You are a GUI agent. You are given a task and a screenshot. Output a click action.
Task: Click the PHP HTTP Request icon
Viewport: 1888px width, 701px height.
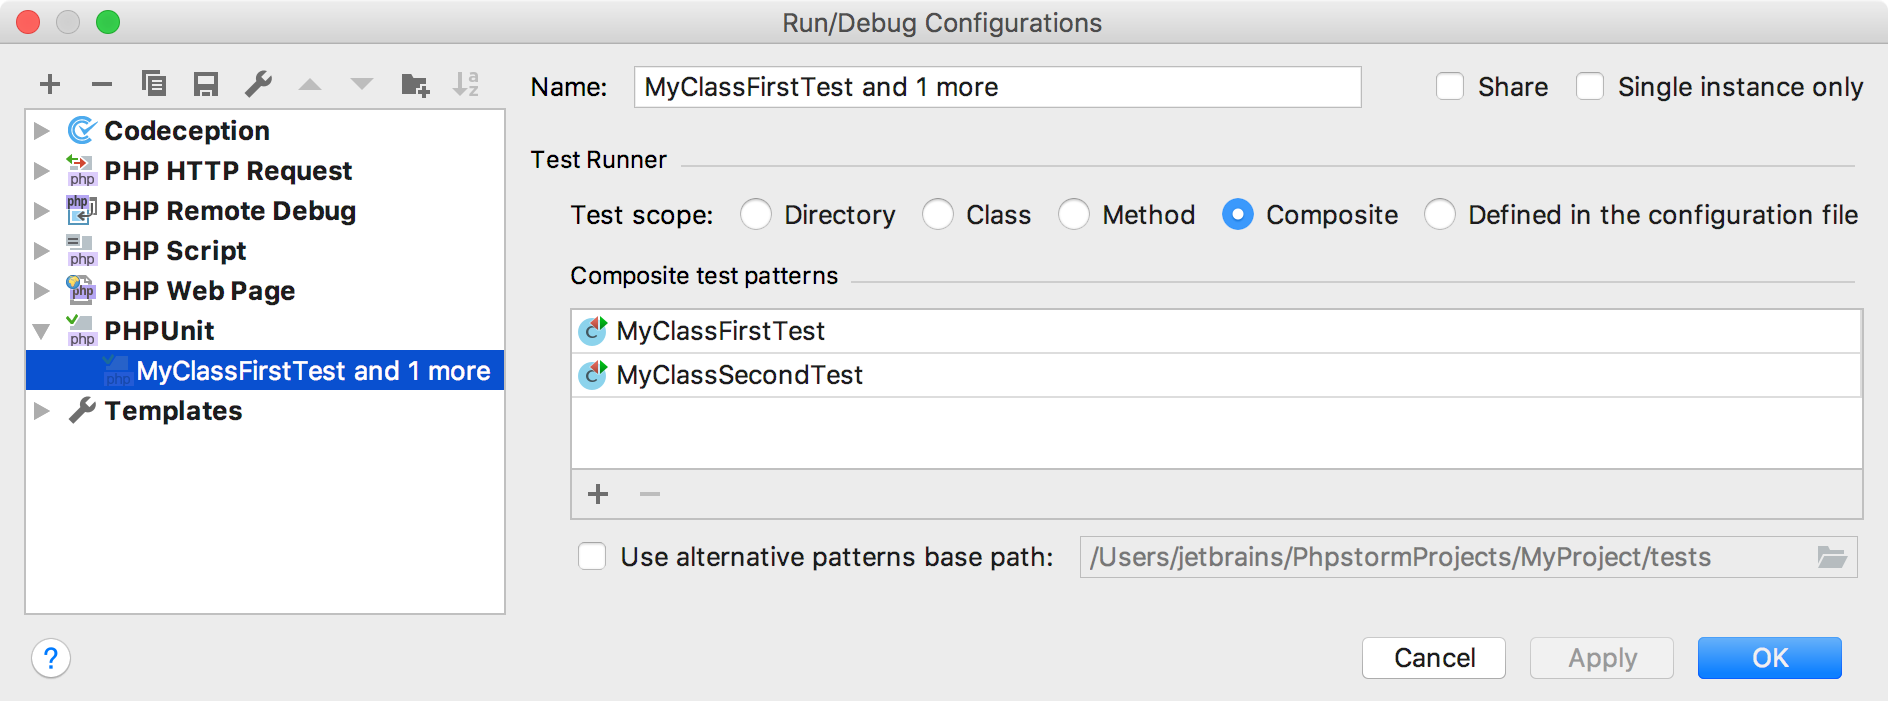[81, 170]
